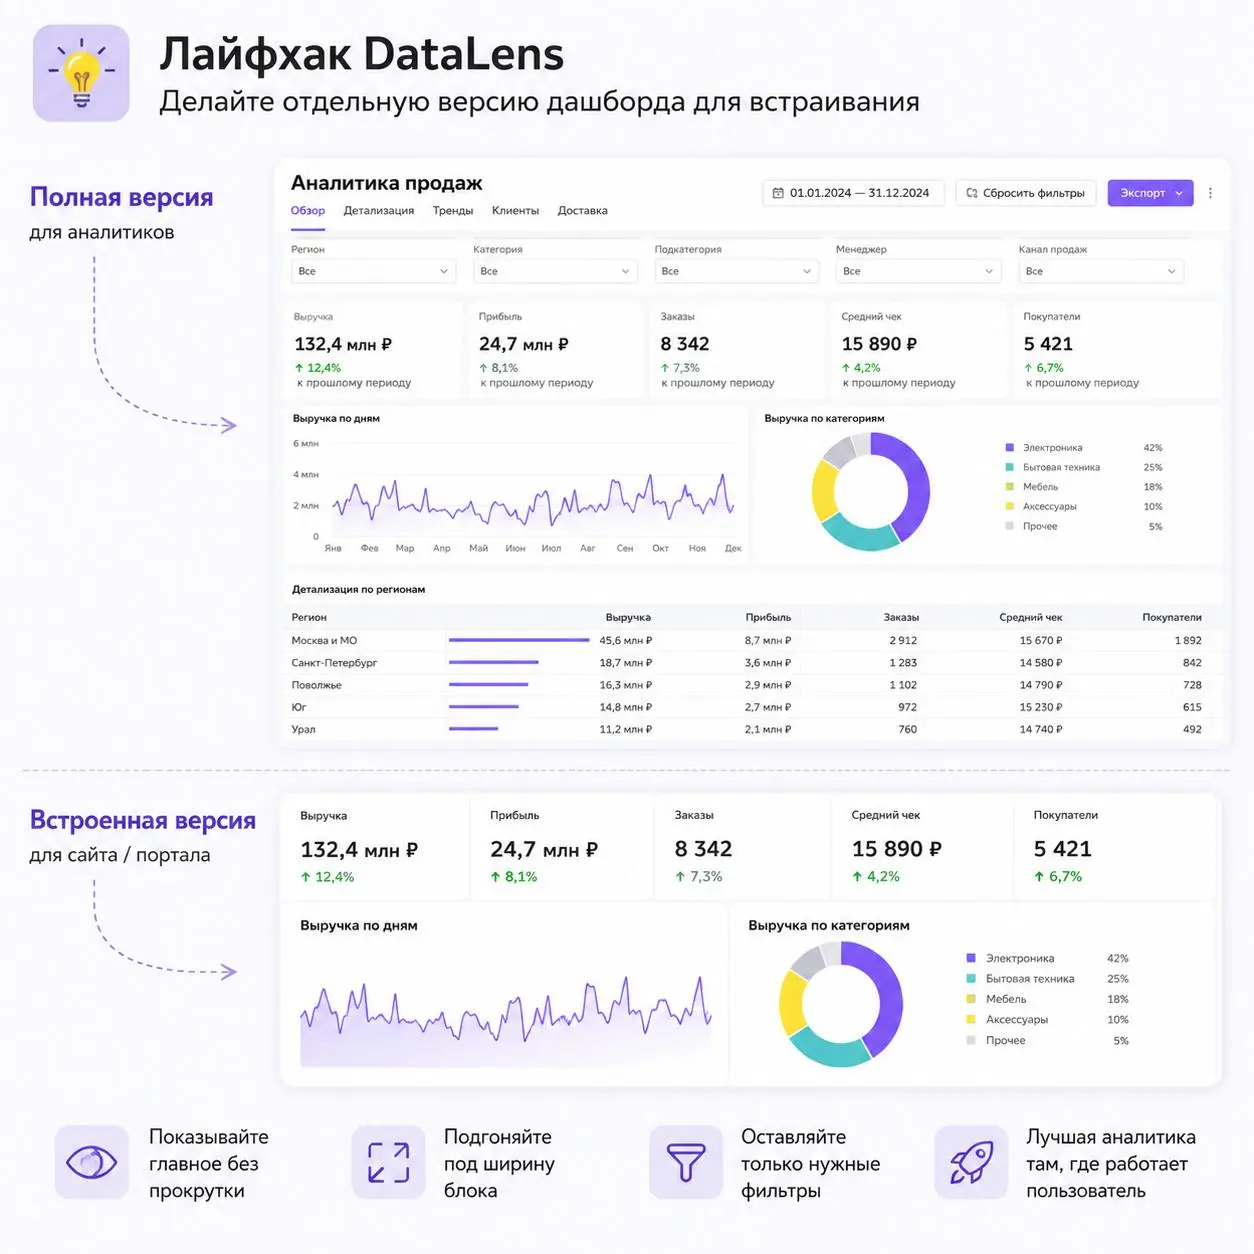Open the Регион filter dropdown
This screenshot has width=1254, height=1254.
(374, 271)
